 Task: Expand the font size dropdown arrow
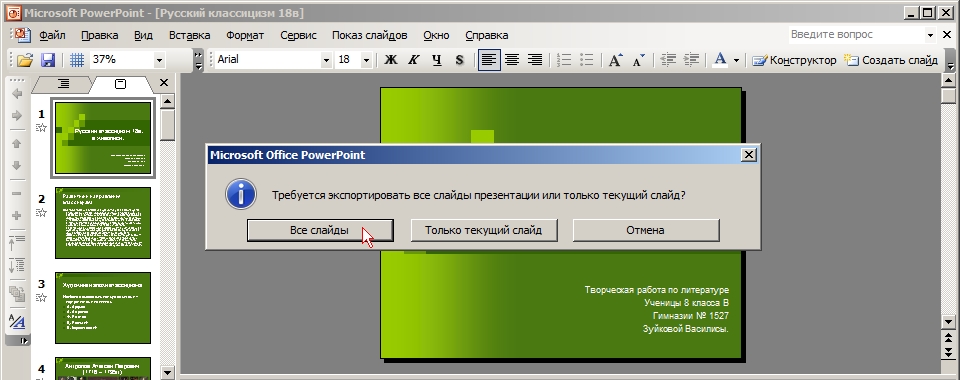pyautogui.click(x=366, y=60)
